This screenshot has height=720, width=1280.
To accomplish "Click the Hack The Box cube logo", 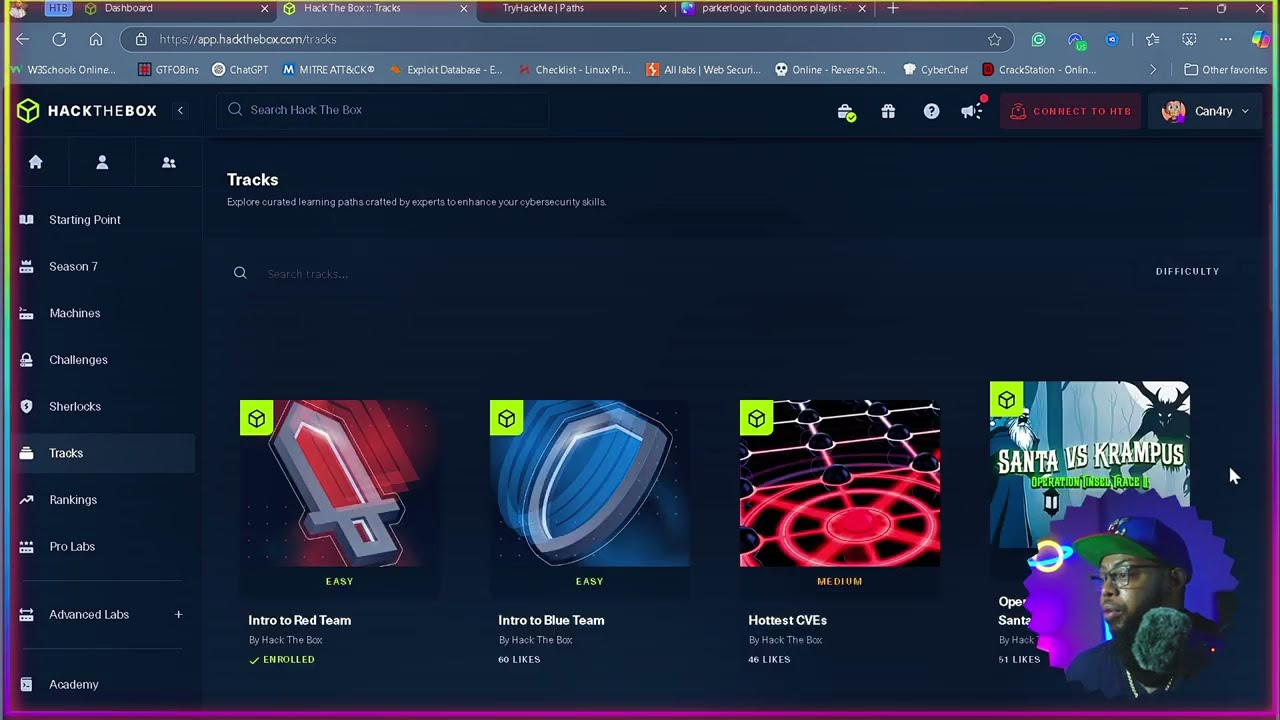I will 28,111.
